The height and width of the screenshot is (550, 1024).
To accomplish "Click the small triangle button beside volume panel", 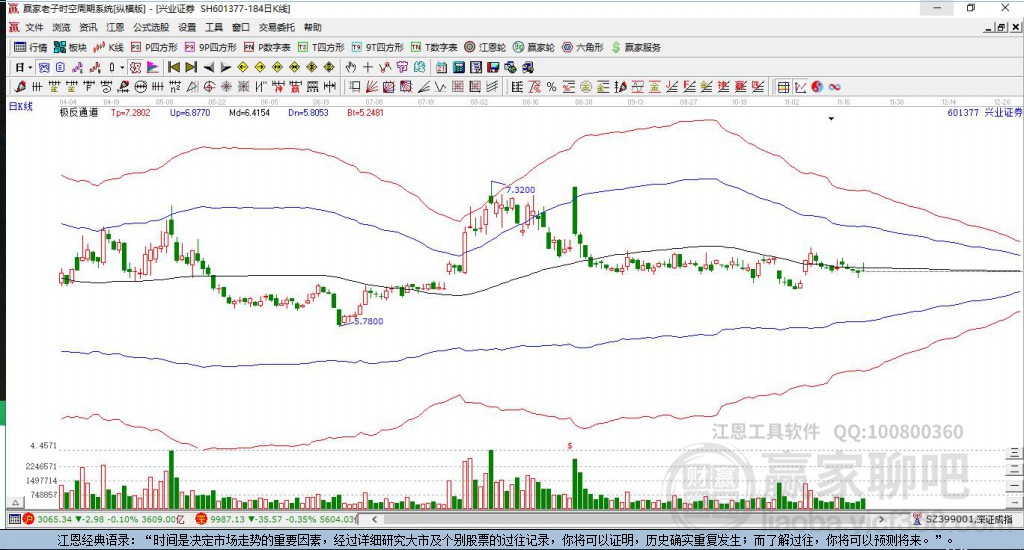I will tap(15, 502).
